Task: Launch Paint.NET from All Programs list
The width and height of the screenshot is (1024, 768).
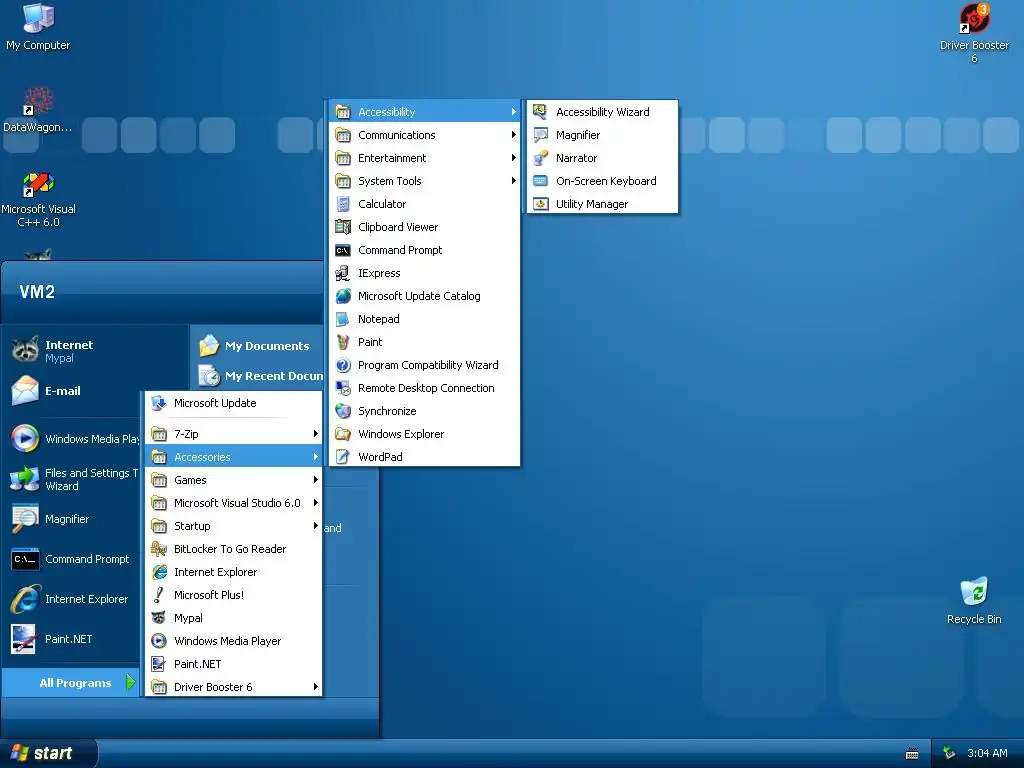Action: [234, 664]
